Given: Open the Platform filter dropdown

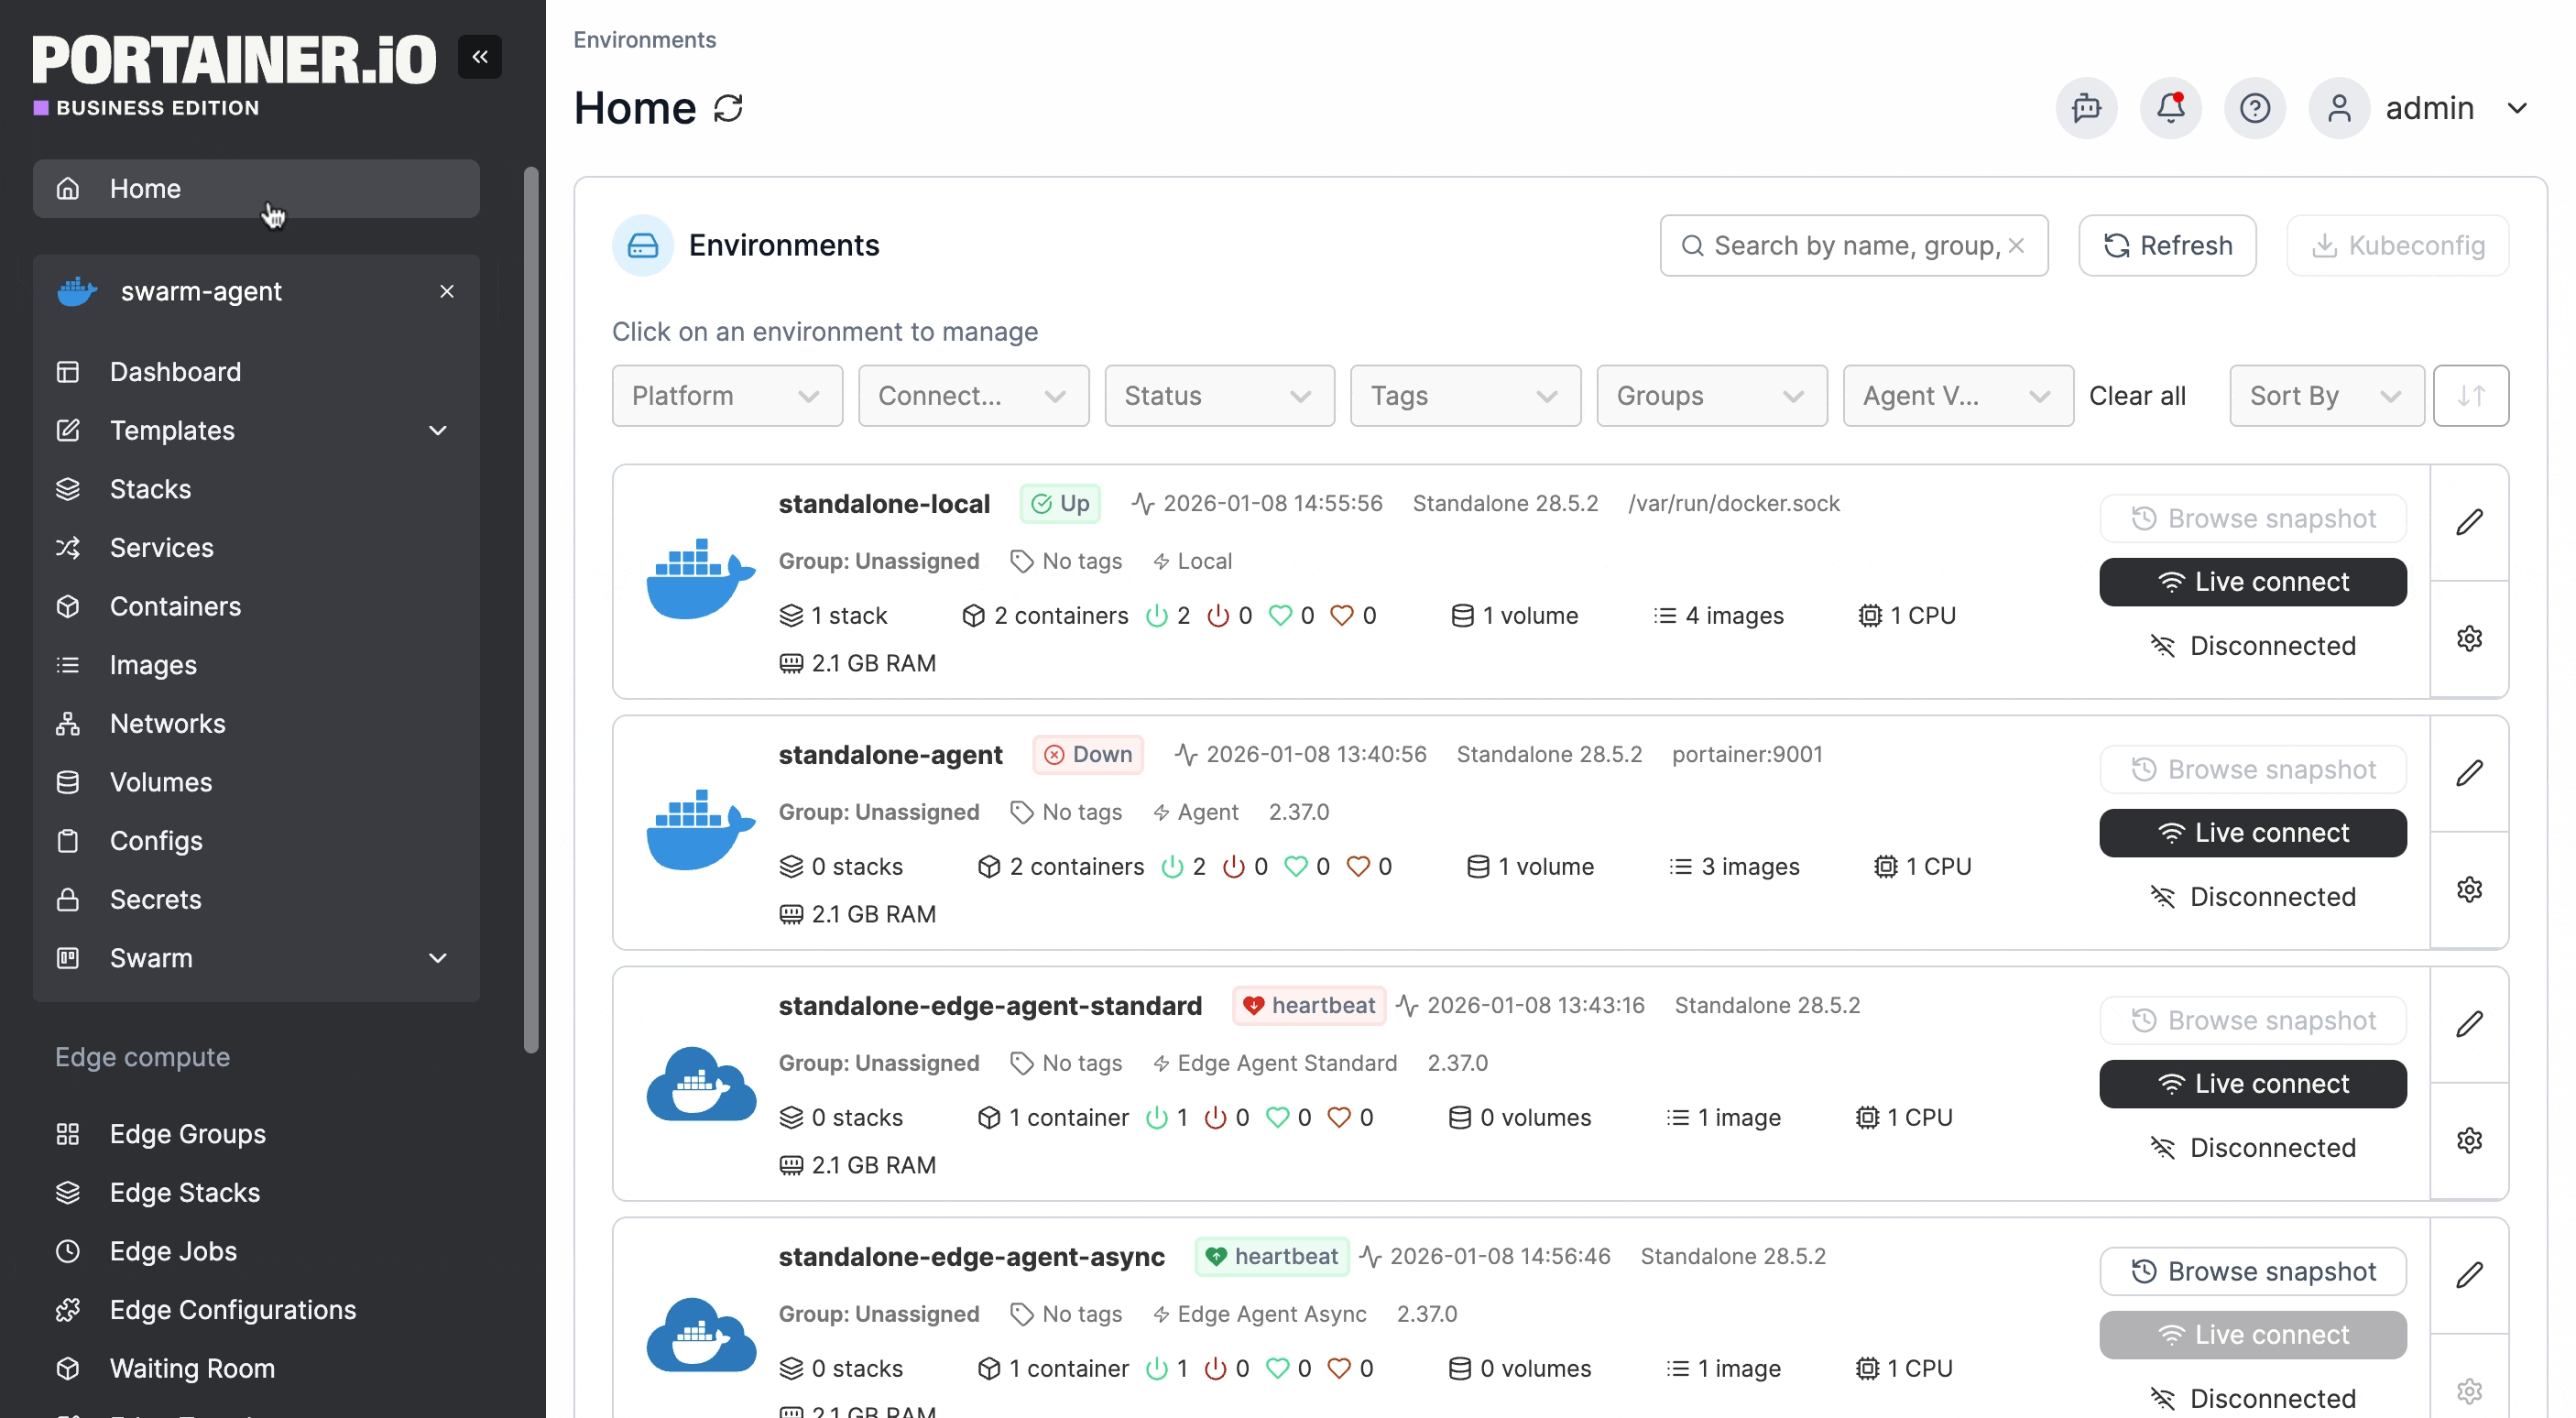Looking at the screenshot, I should [x=726, y=396].
